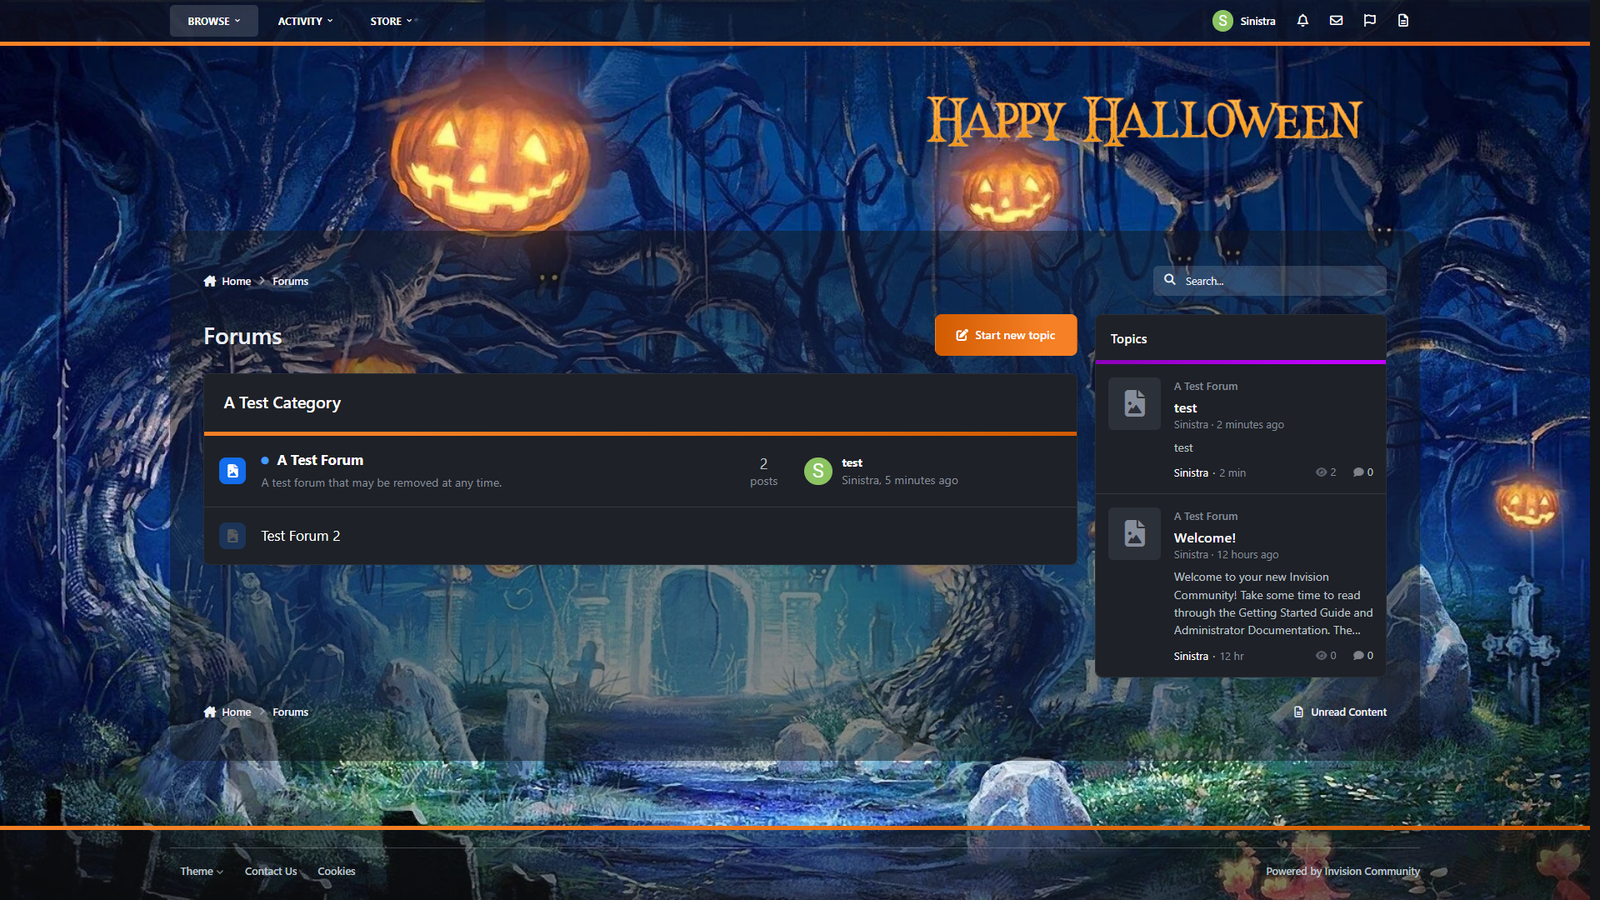Open the A Test Forum title link
The height and width of the screenshot is (900, 1600).
pos(320,460)
